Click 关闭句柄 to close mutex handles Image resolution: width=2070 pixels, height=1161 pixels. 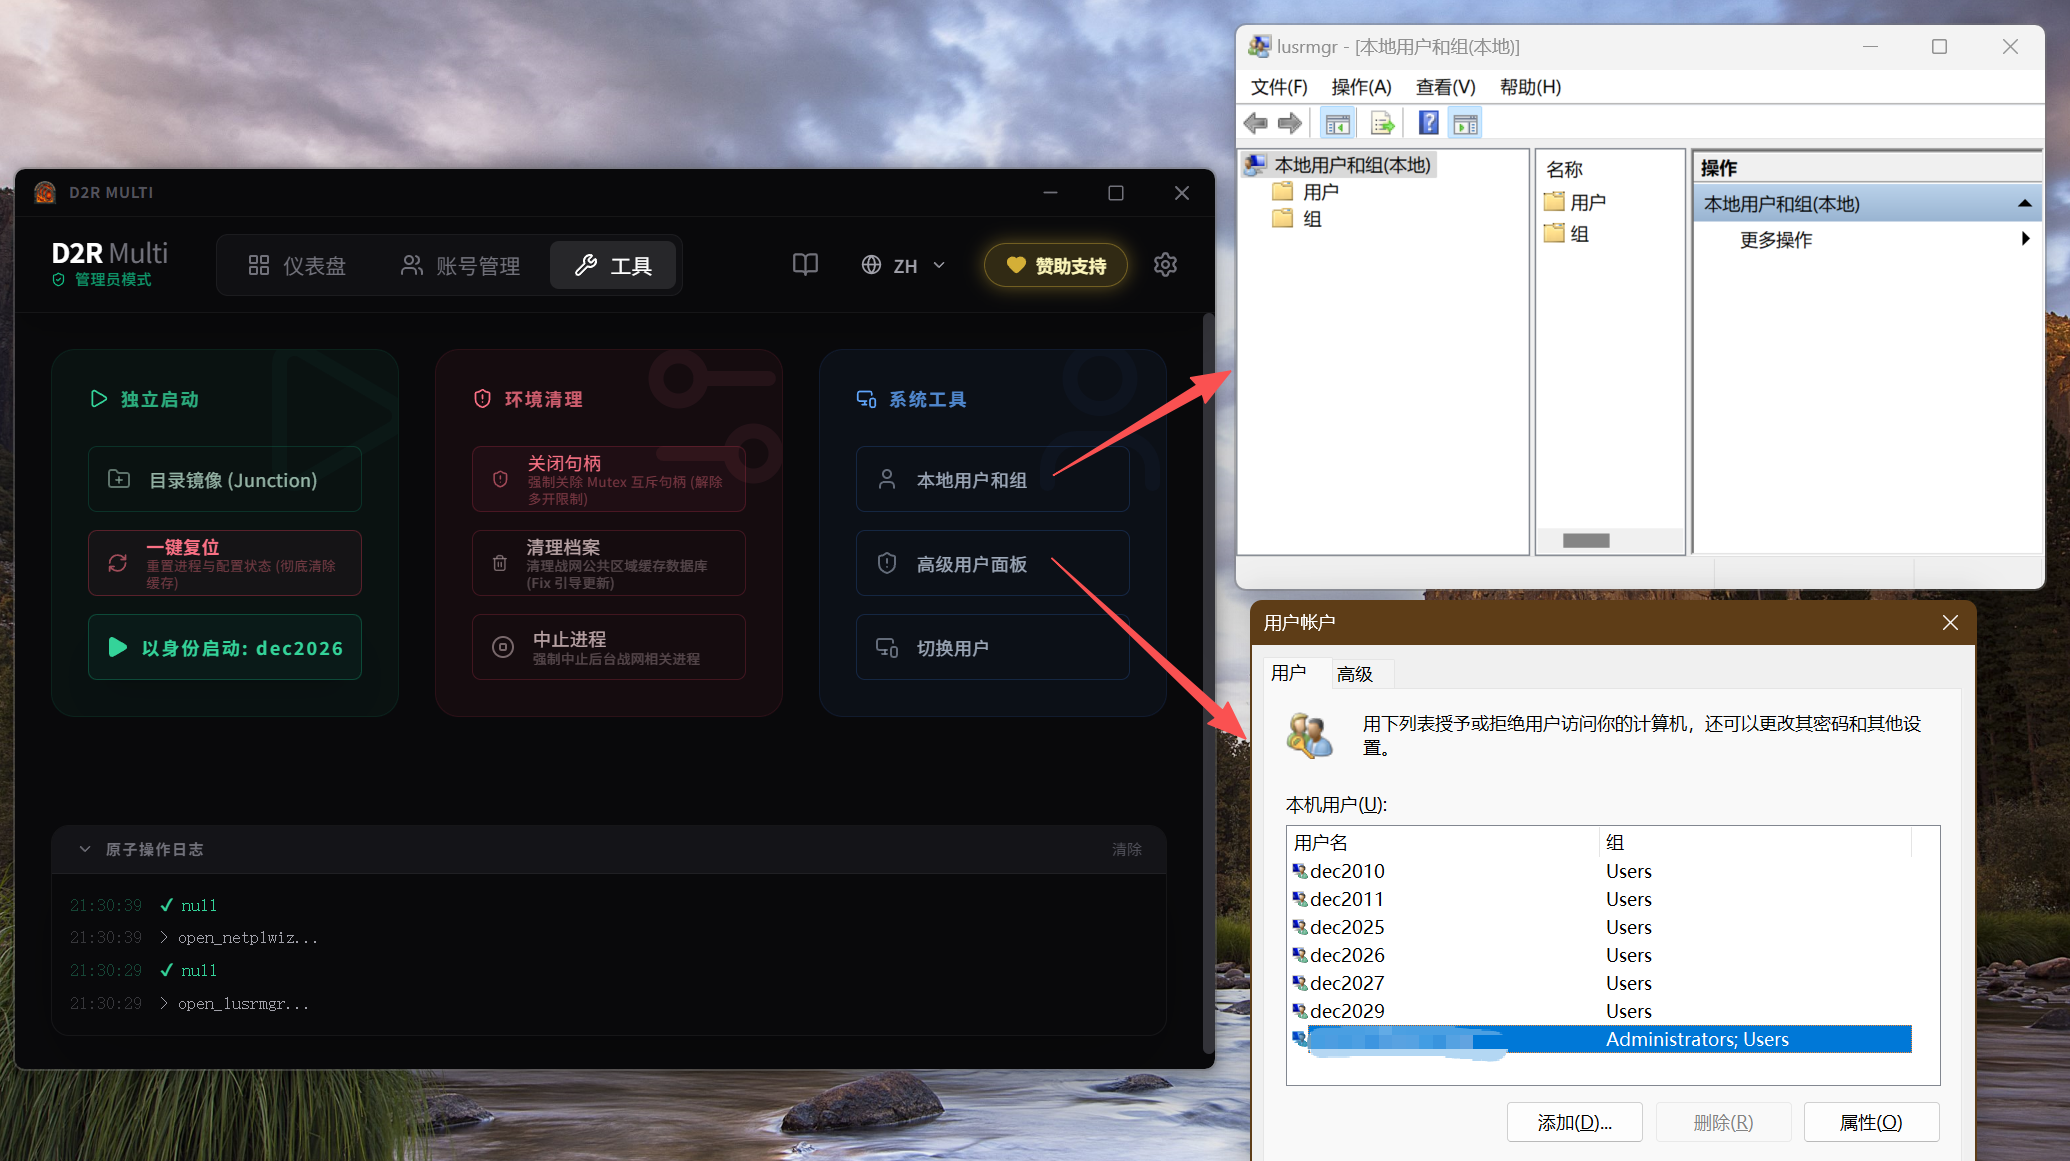pos(609,479)
